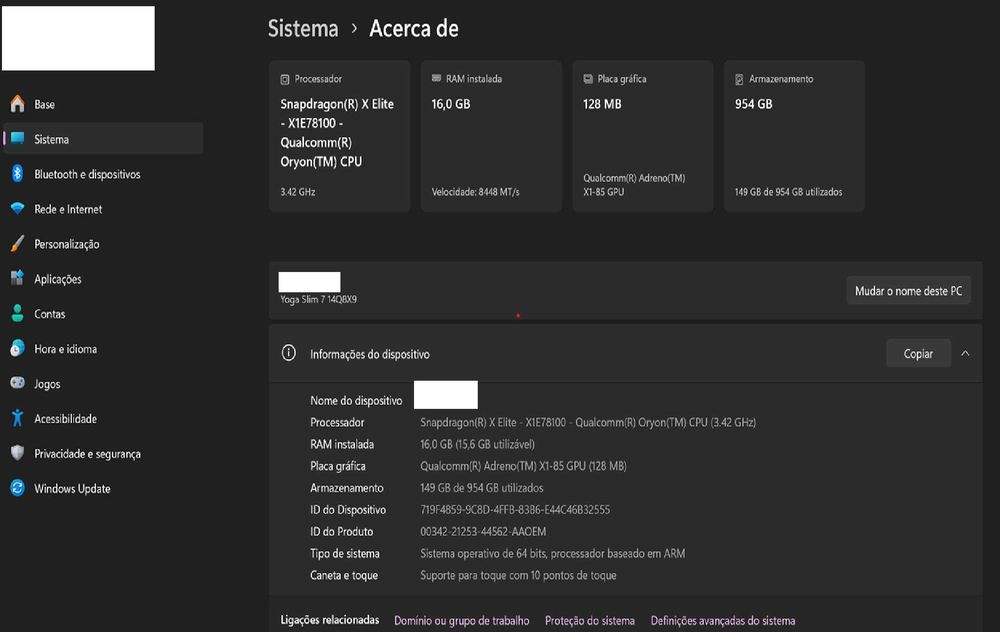Viewport: 1000px width, 632px height.
Task: Open Definições avançadas do sistema link
Action: (x=723, y=621)
